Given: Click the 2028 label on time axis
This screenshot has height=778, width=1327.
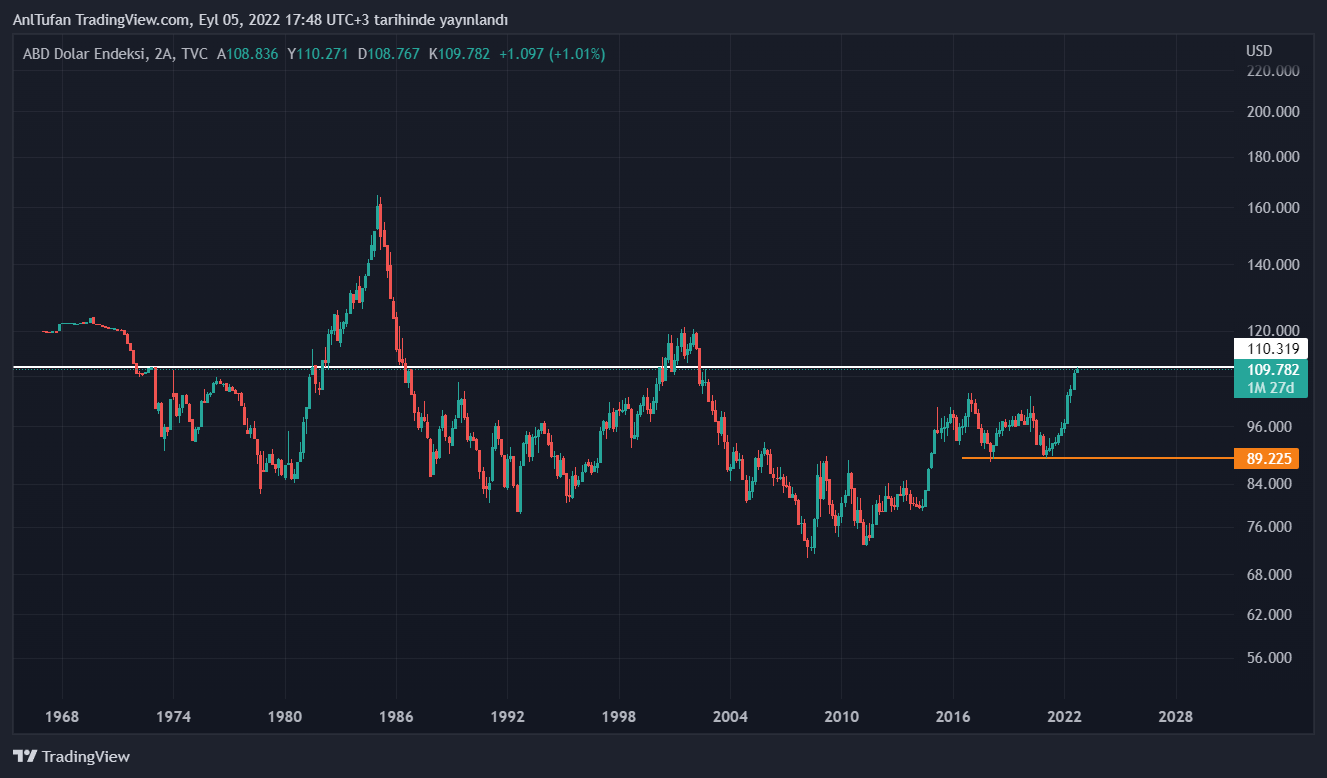Looking at the screenshot, I should 1175,717.
